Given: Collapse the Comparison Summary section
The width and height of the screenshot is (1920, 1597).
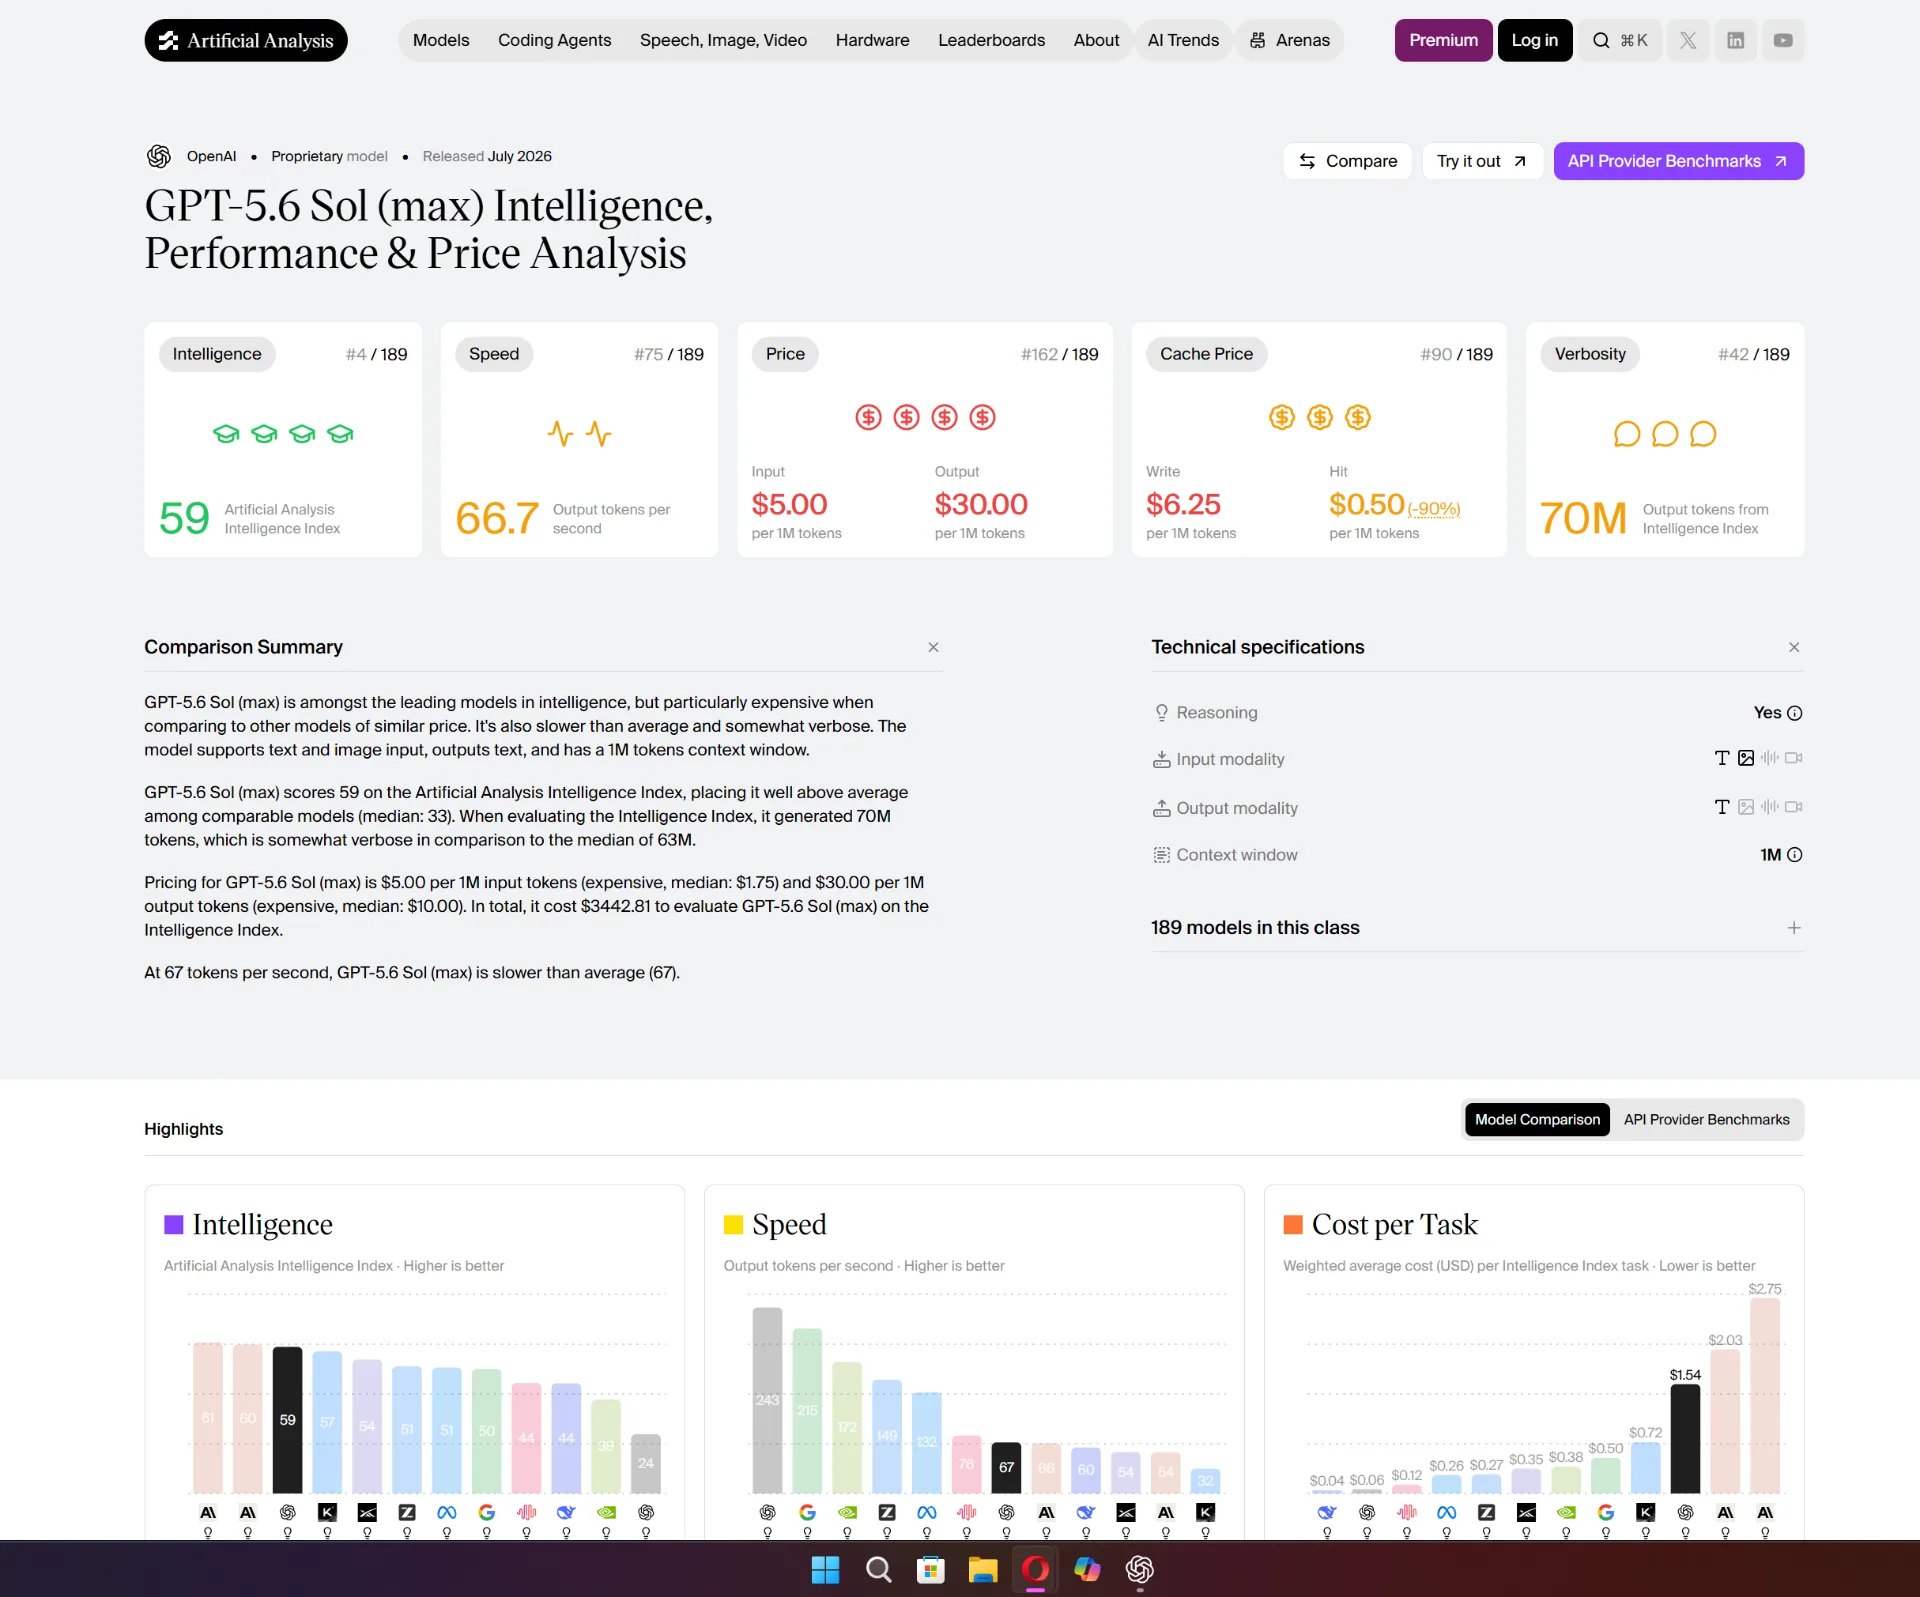Looking at the screenshot, I should point(933,648).
